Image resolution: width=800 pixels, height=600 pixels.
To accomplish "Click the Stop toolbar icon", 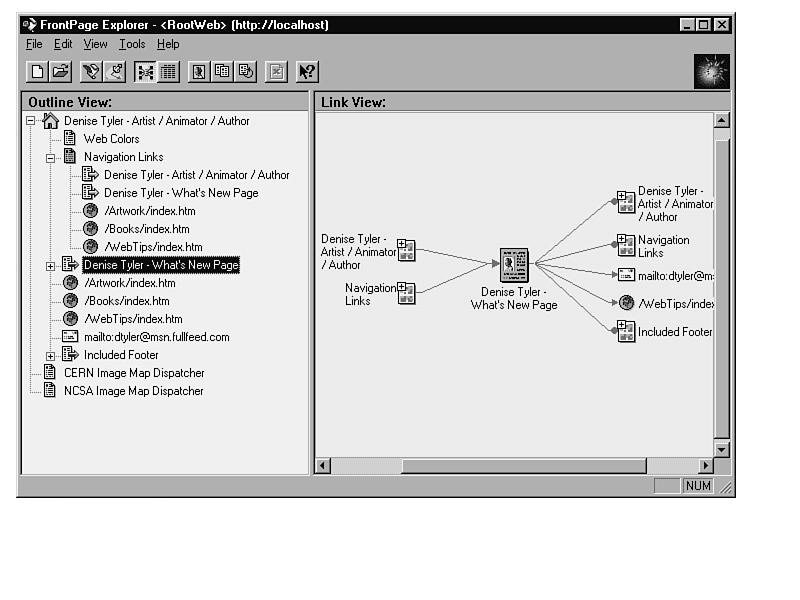I will pos(276,71).
